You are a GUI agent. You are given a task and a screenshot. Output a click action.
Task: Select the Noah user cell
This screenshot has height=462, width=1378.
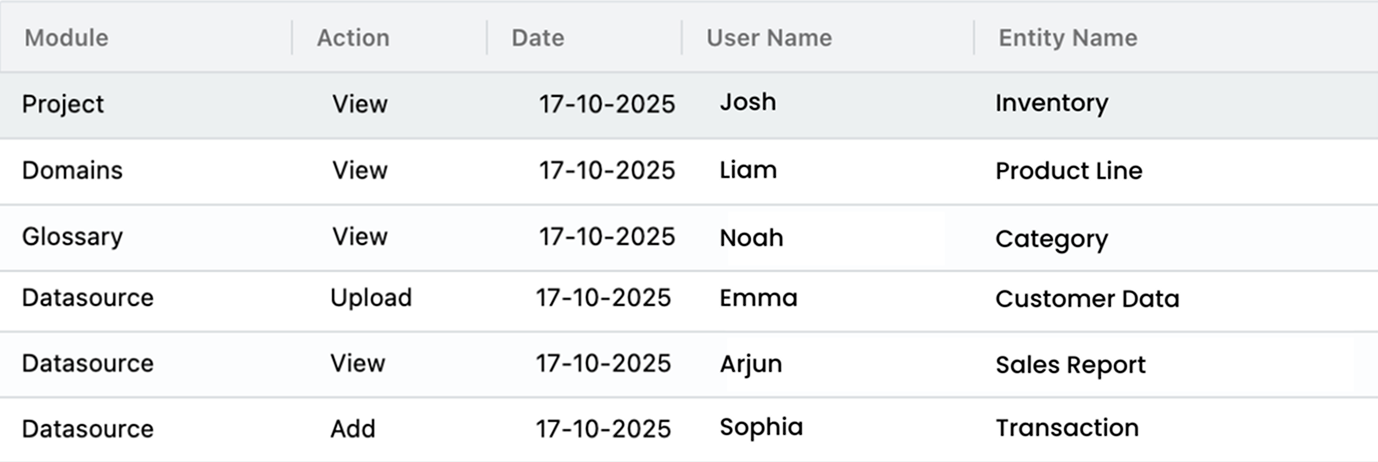click(751, 238)
